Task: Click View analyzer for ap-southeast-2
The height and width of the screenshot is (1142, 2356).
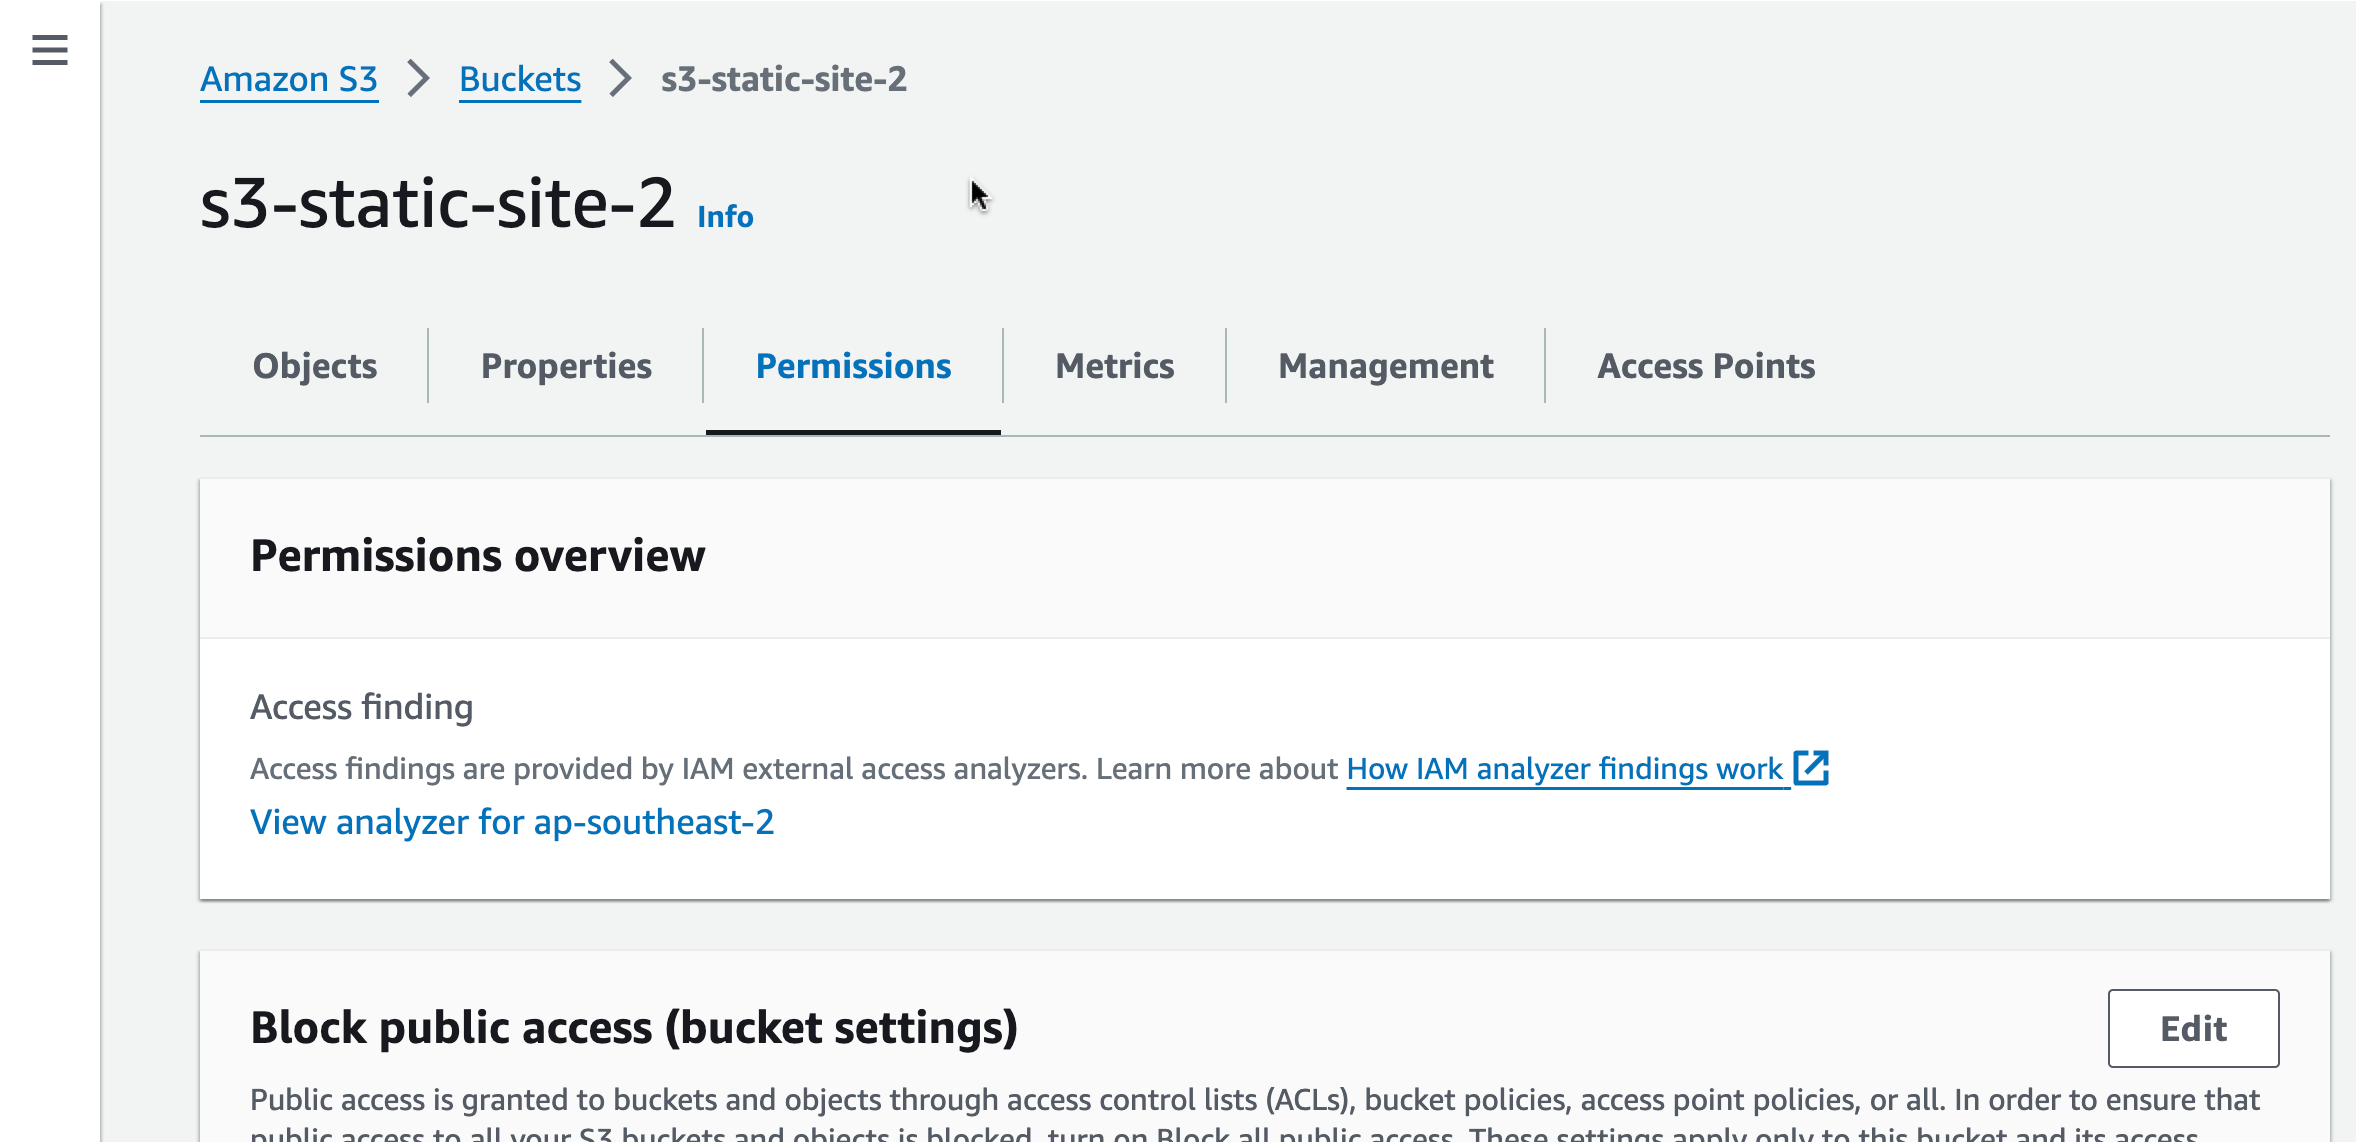Action: pyautogui.click(x=512, y=822)
